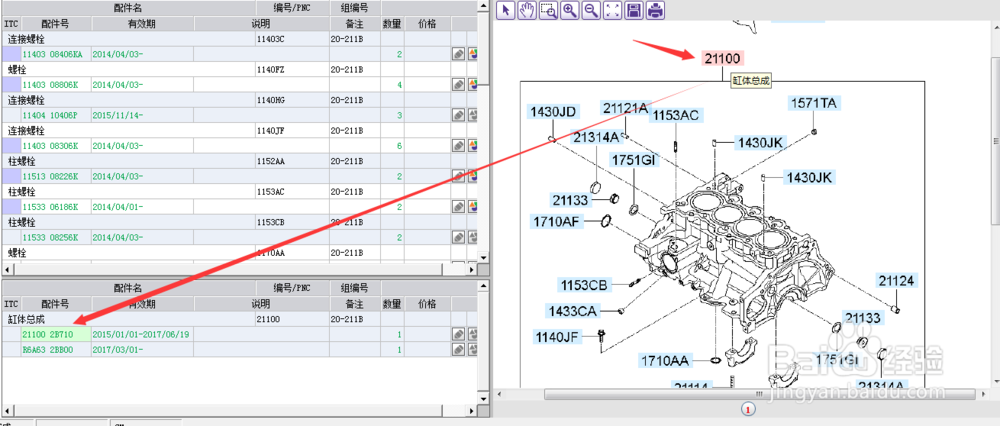This screenshot has height=426, width=1000.
Task: Open shapes icon for R6A63 2BB00 row
Action: [x=473, y=349]
